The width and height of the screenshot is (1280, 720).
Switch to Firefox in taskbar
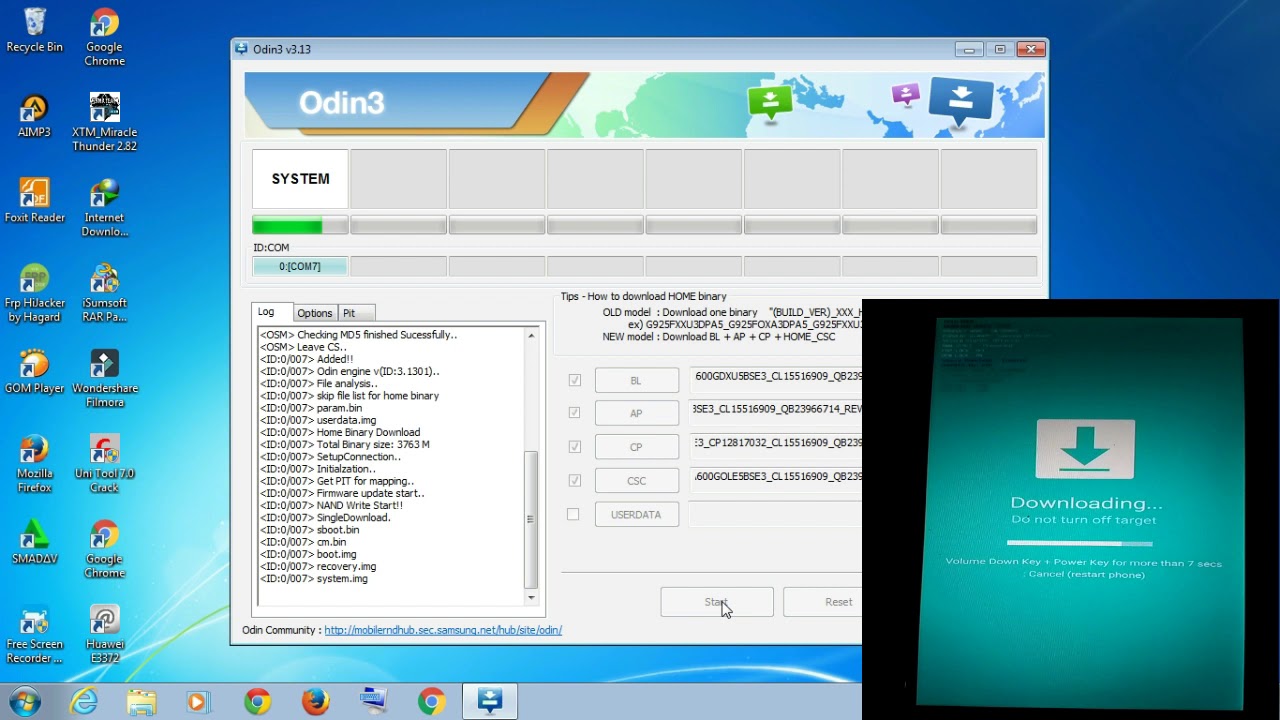[315, 702]
